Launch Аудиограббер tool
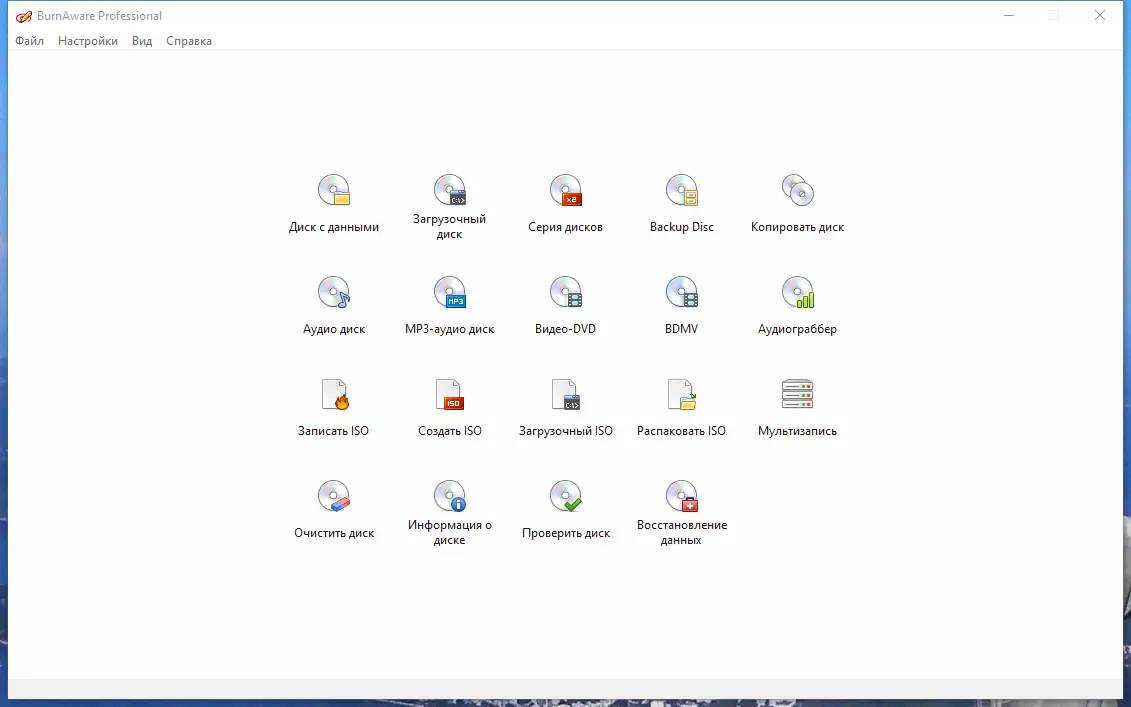The height and width of the screenshot is (707, 1131). [797, 292]
